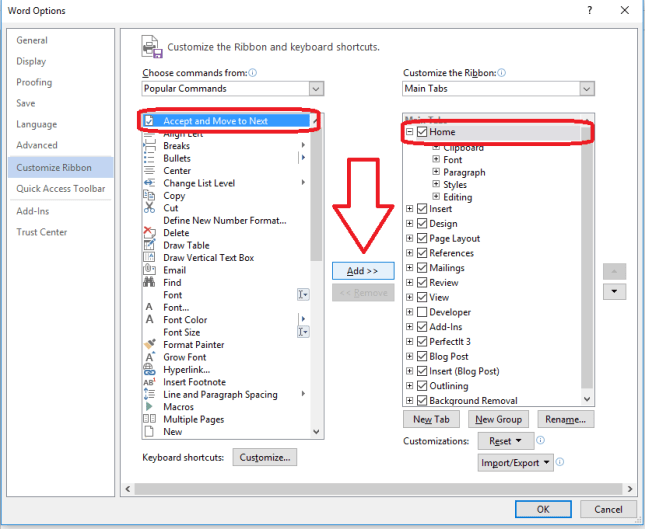This screenshot has height=529, width=645.
Task: Uncheck the Add-Ins tab checkbox
Action: (x=422, y=327)
